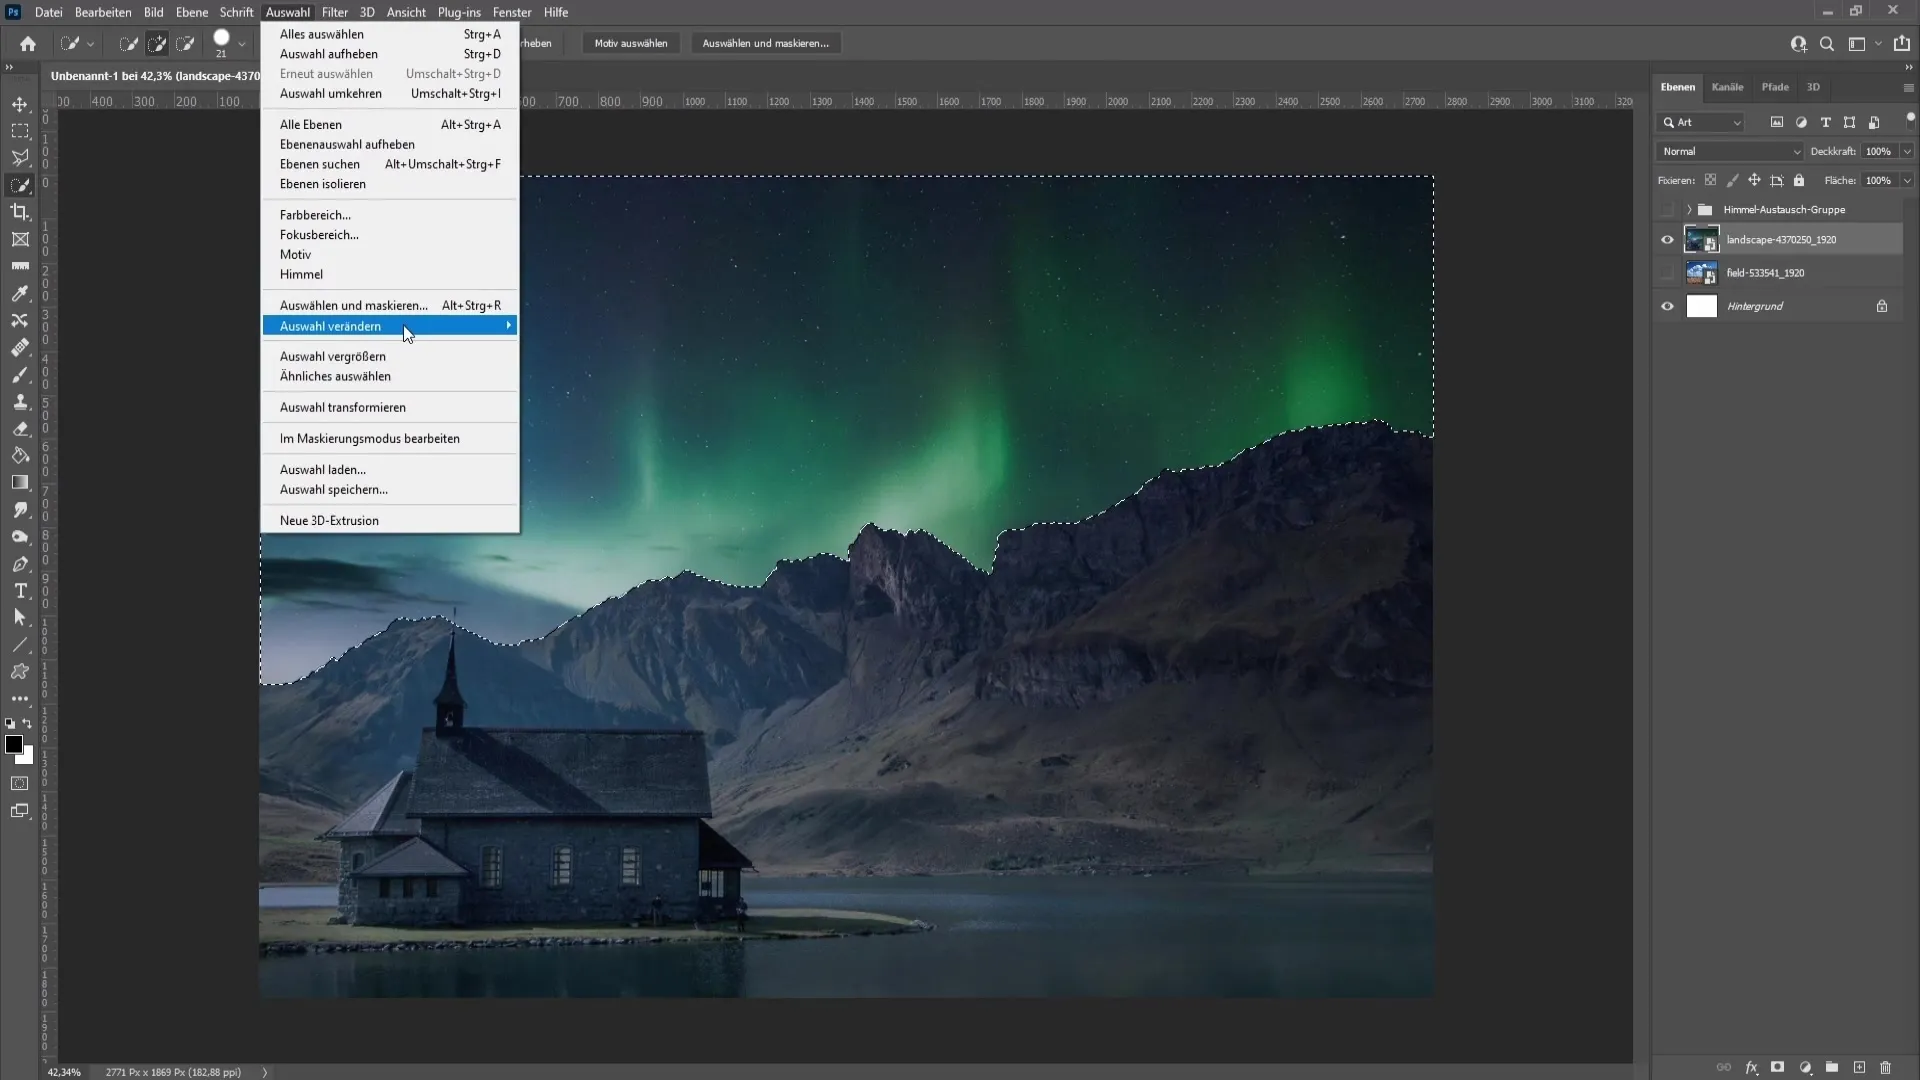Select the Eraser tool
1920x1080 pixels.
point(20,428)
